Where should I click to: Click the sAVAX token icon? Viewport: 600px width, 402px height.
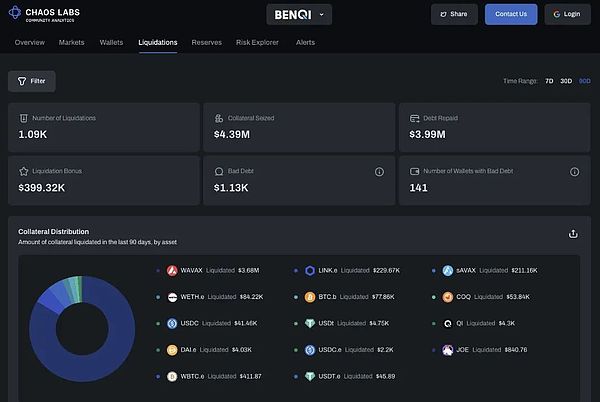tap(448, 270)
